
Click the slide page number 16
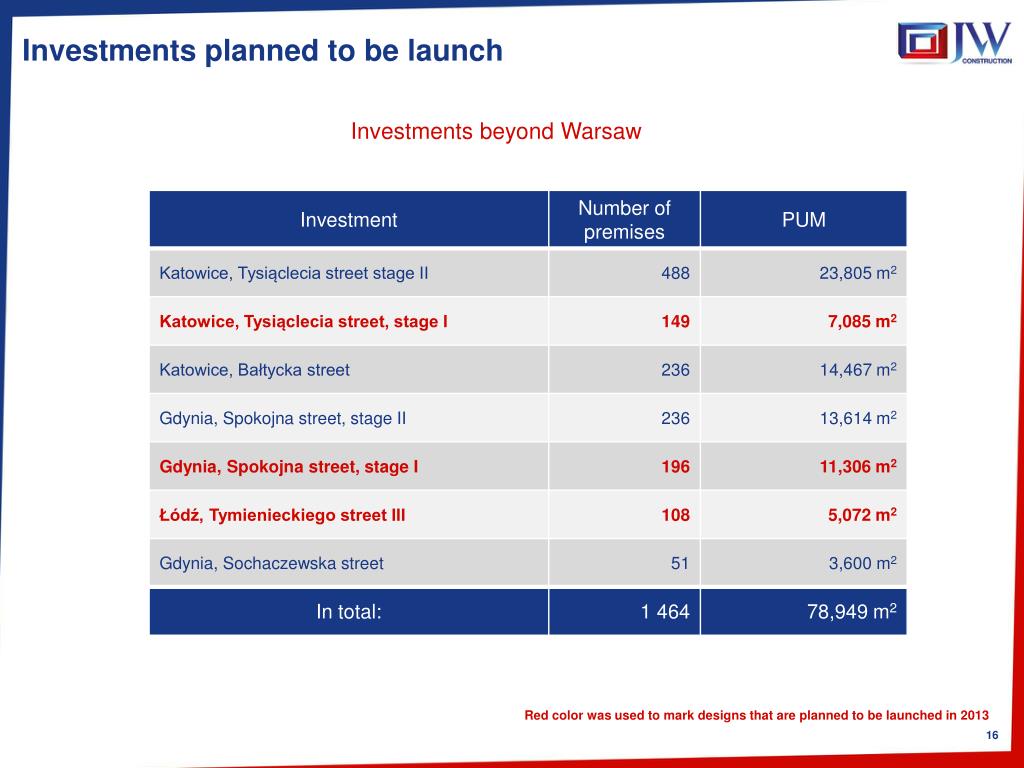992,735
